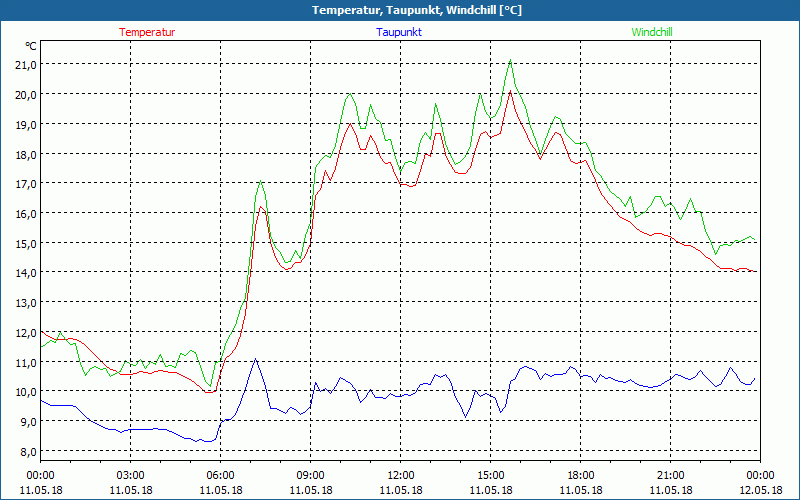This screenshot has width=800, height=500.
Task: Click the blue Taupunkt peak after 06:00
Action: (x=256, y=359)
